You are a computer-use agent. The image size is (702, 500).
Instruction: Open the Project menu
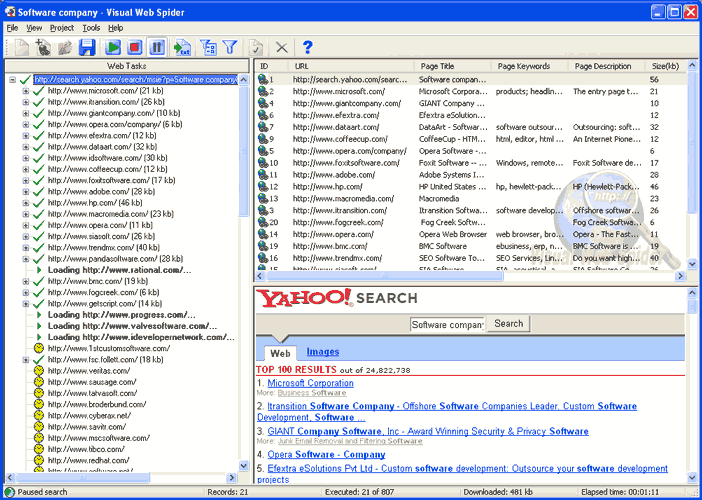pyautogui.click(x=62, y=28)
